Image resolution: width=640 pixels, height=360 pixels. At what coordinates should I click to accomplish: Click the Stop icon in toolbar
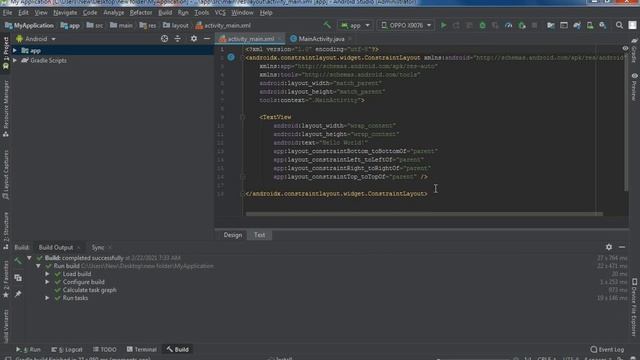534,25
